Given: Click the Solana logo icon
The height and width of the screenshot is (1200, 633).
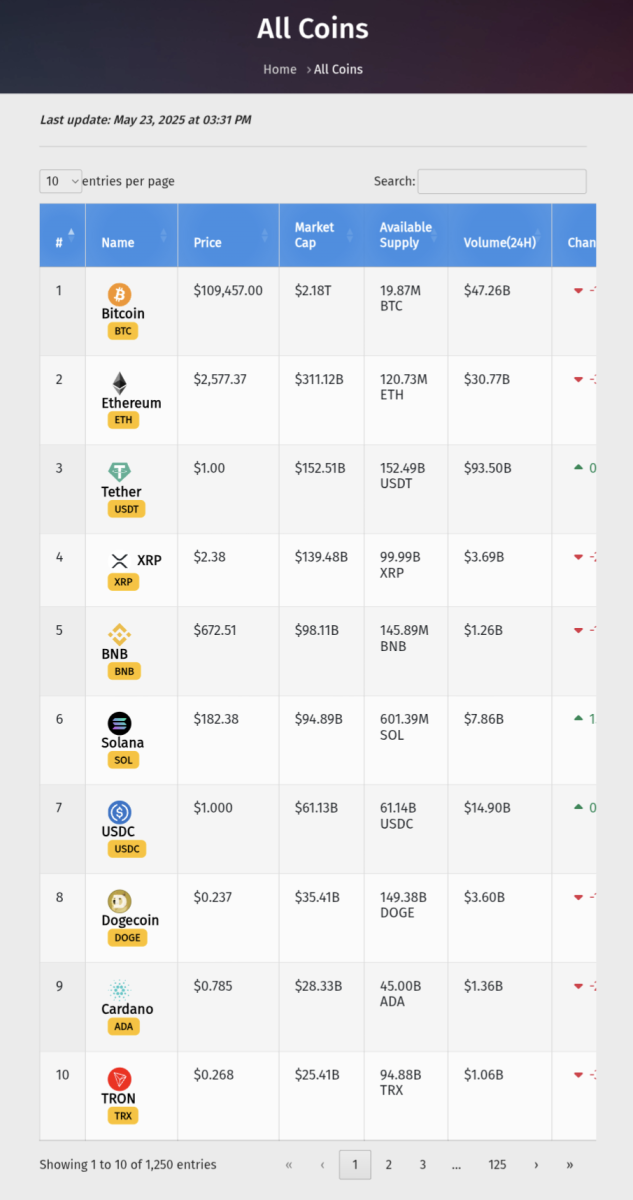Looking at the screenshot, I should click(x=120, y=723).
